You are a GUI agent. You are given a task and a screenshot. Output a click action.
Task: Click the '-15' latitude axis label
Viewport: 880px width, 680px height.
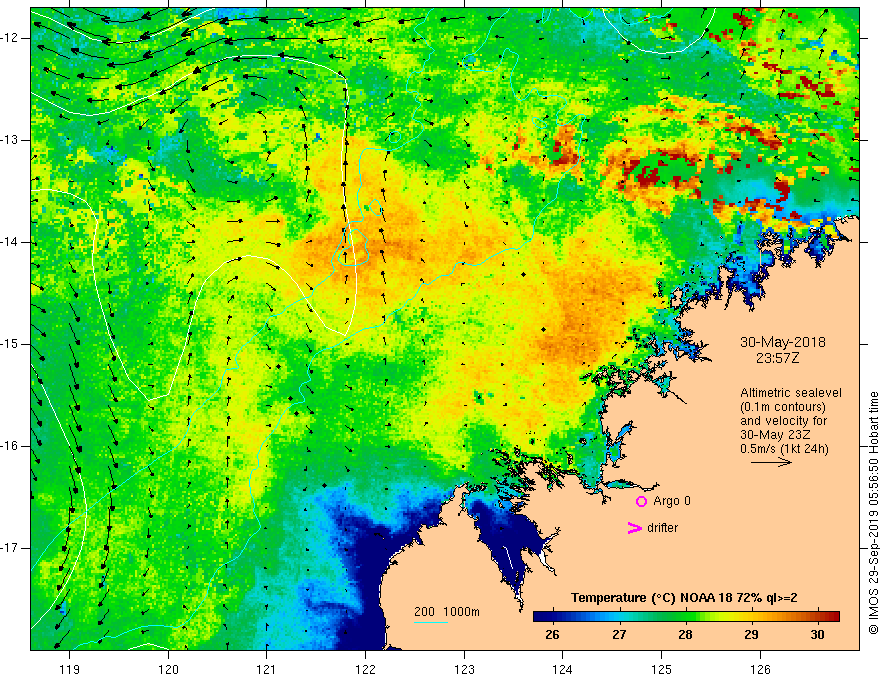(x=10, y=344)
